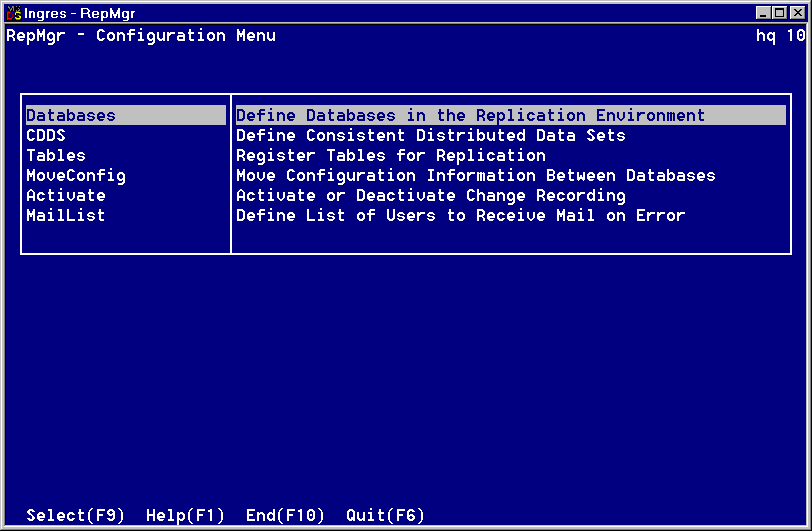The height and width of the screenshot is (531, 812).
Task: Select the Databases menu entry
Action: [x=71, y=116]
